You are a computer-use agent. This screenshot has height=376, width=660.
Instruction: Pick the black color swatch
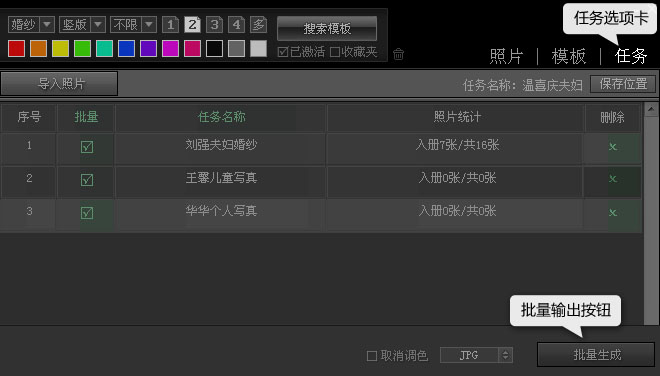[x=214, y=48]
